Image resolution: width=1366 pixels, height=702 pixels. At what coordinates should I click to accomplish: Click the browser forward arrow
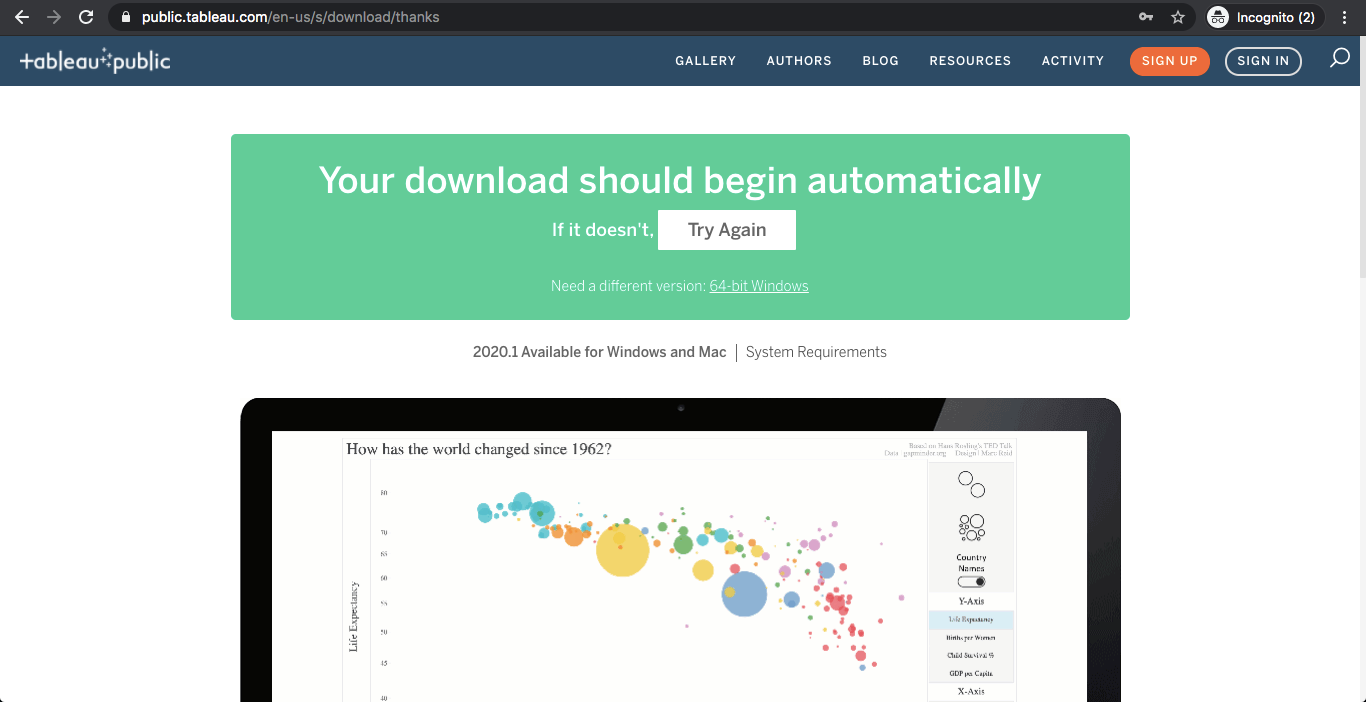click(54, 17)
